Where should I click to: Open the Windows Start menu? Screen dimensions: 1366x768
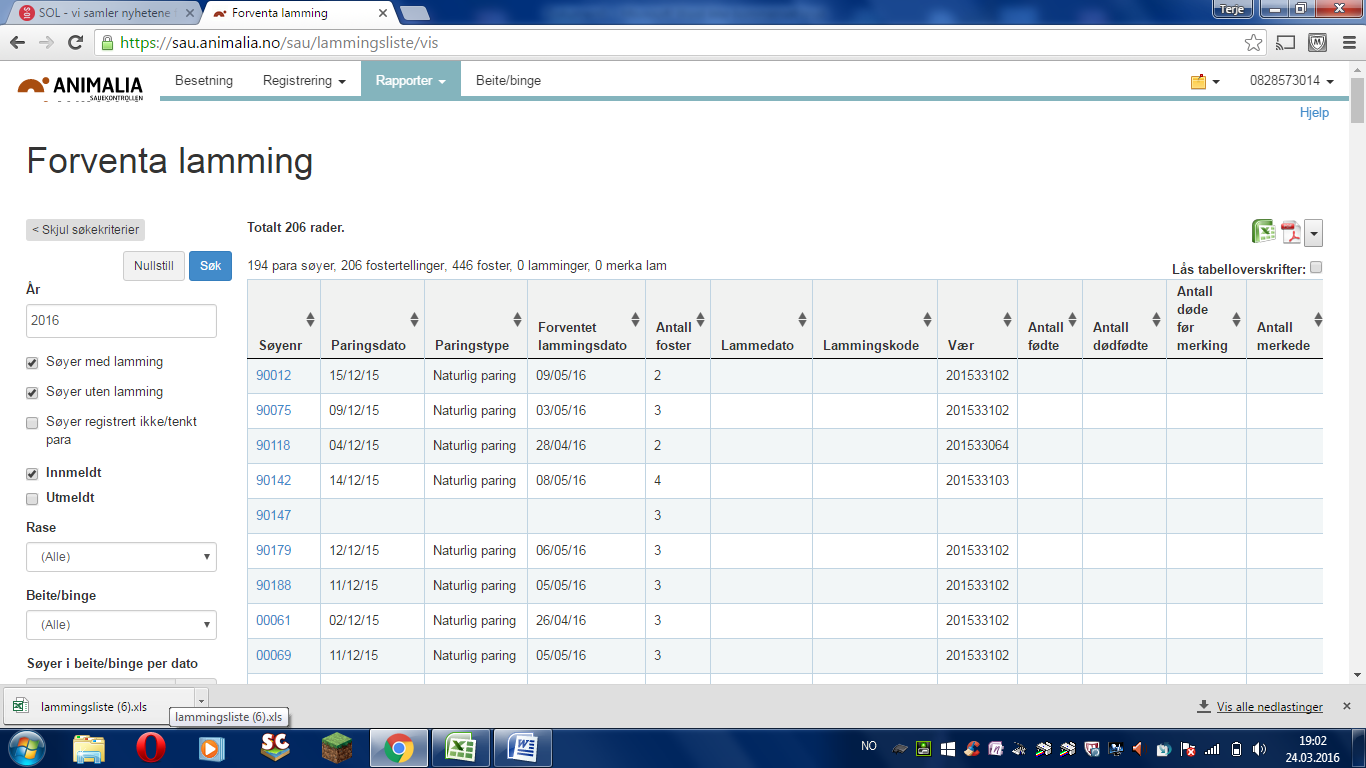click(x=26, y=747)
